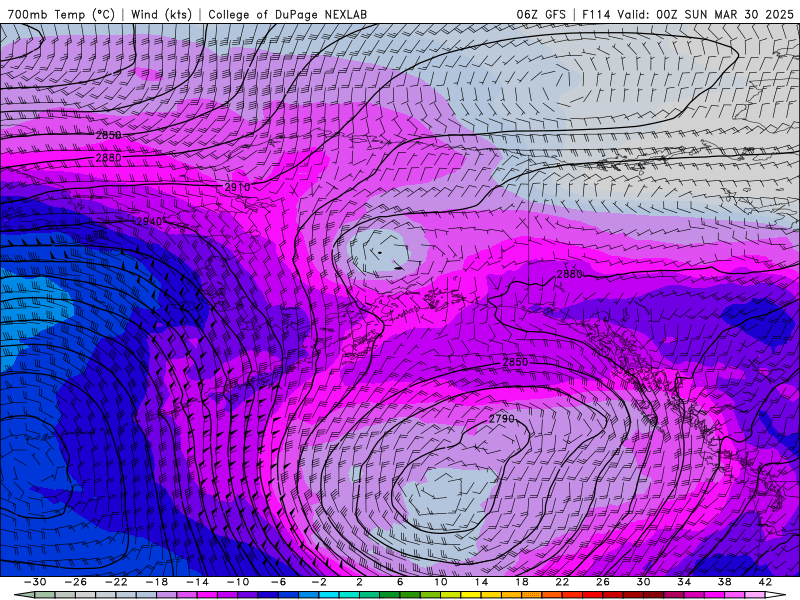Click the -10 color scale label
This screenshot has width=800, height=600.
[x=238, y=582]
